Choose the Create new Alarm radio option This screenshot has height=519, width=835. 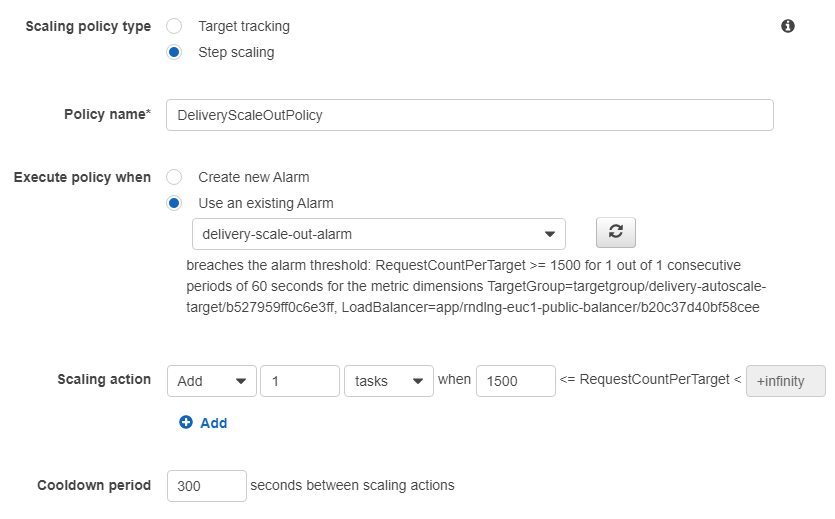coord(174,177)
